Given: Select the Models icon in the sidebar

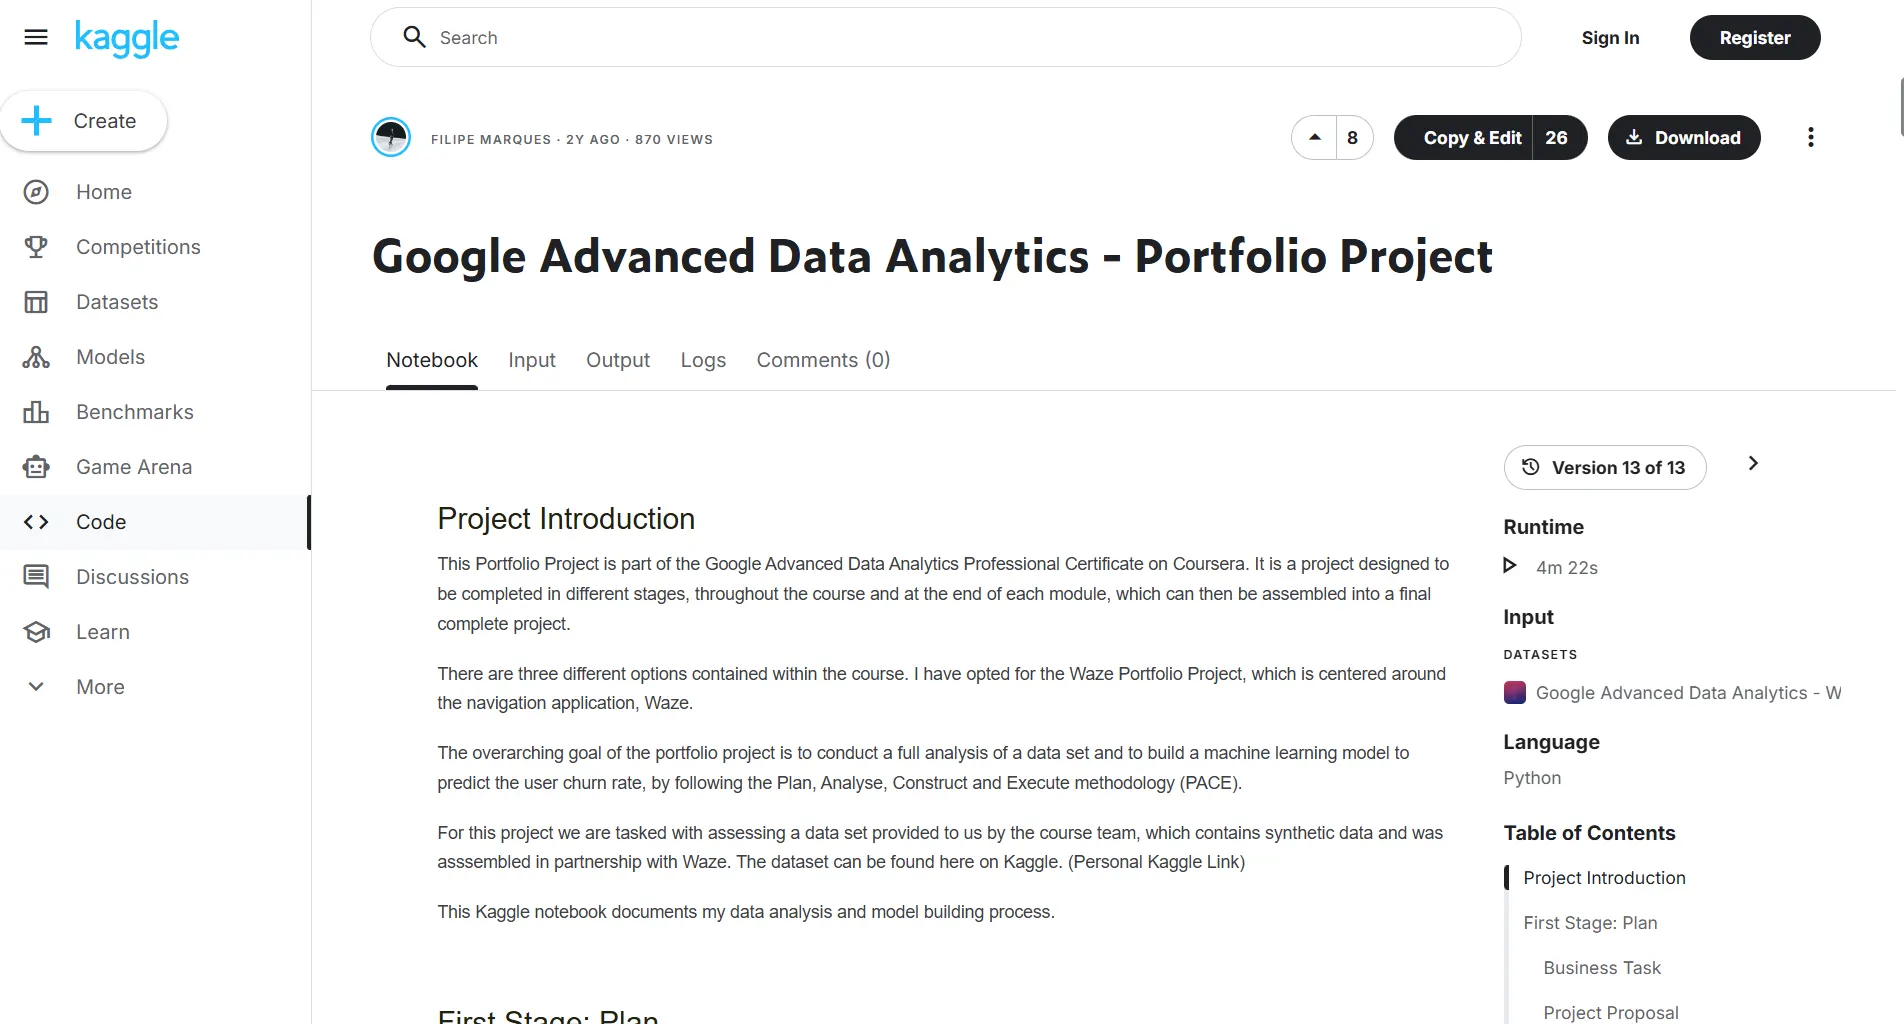Looking at the screenshot, I should pyautogui.click(x=36, y=356).
